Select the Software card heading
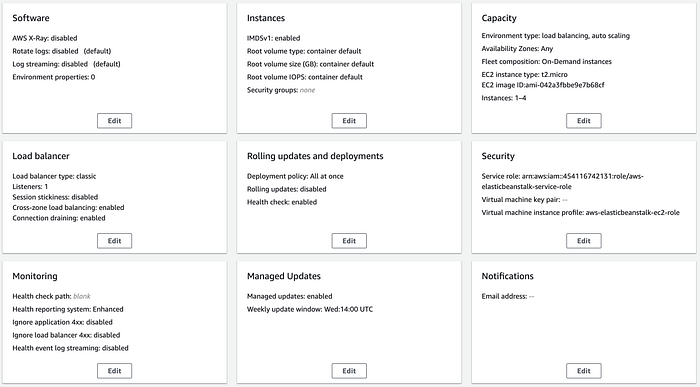This screenshot has height=387, width=700. coord(31,18)
